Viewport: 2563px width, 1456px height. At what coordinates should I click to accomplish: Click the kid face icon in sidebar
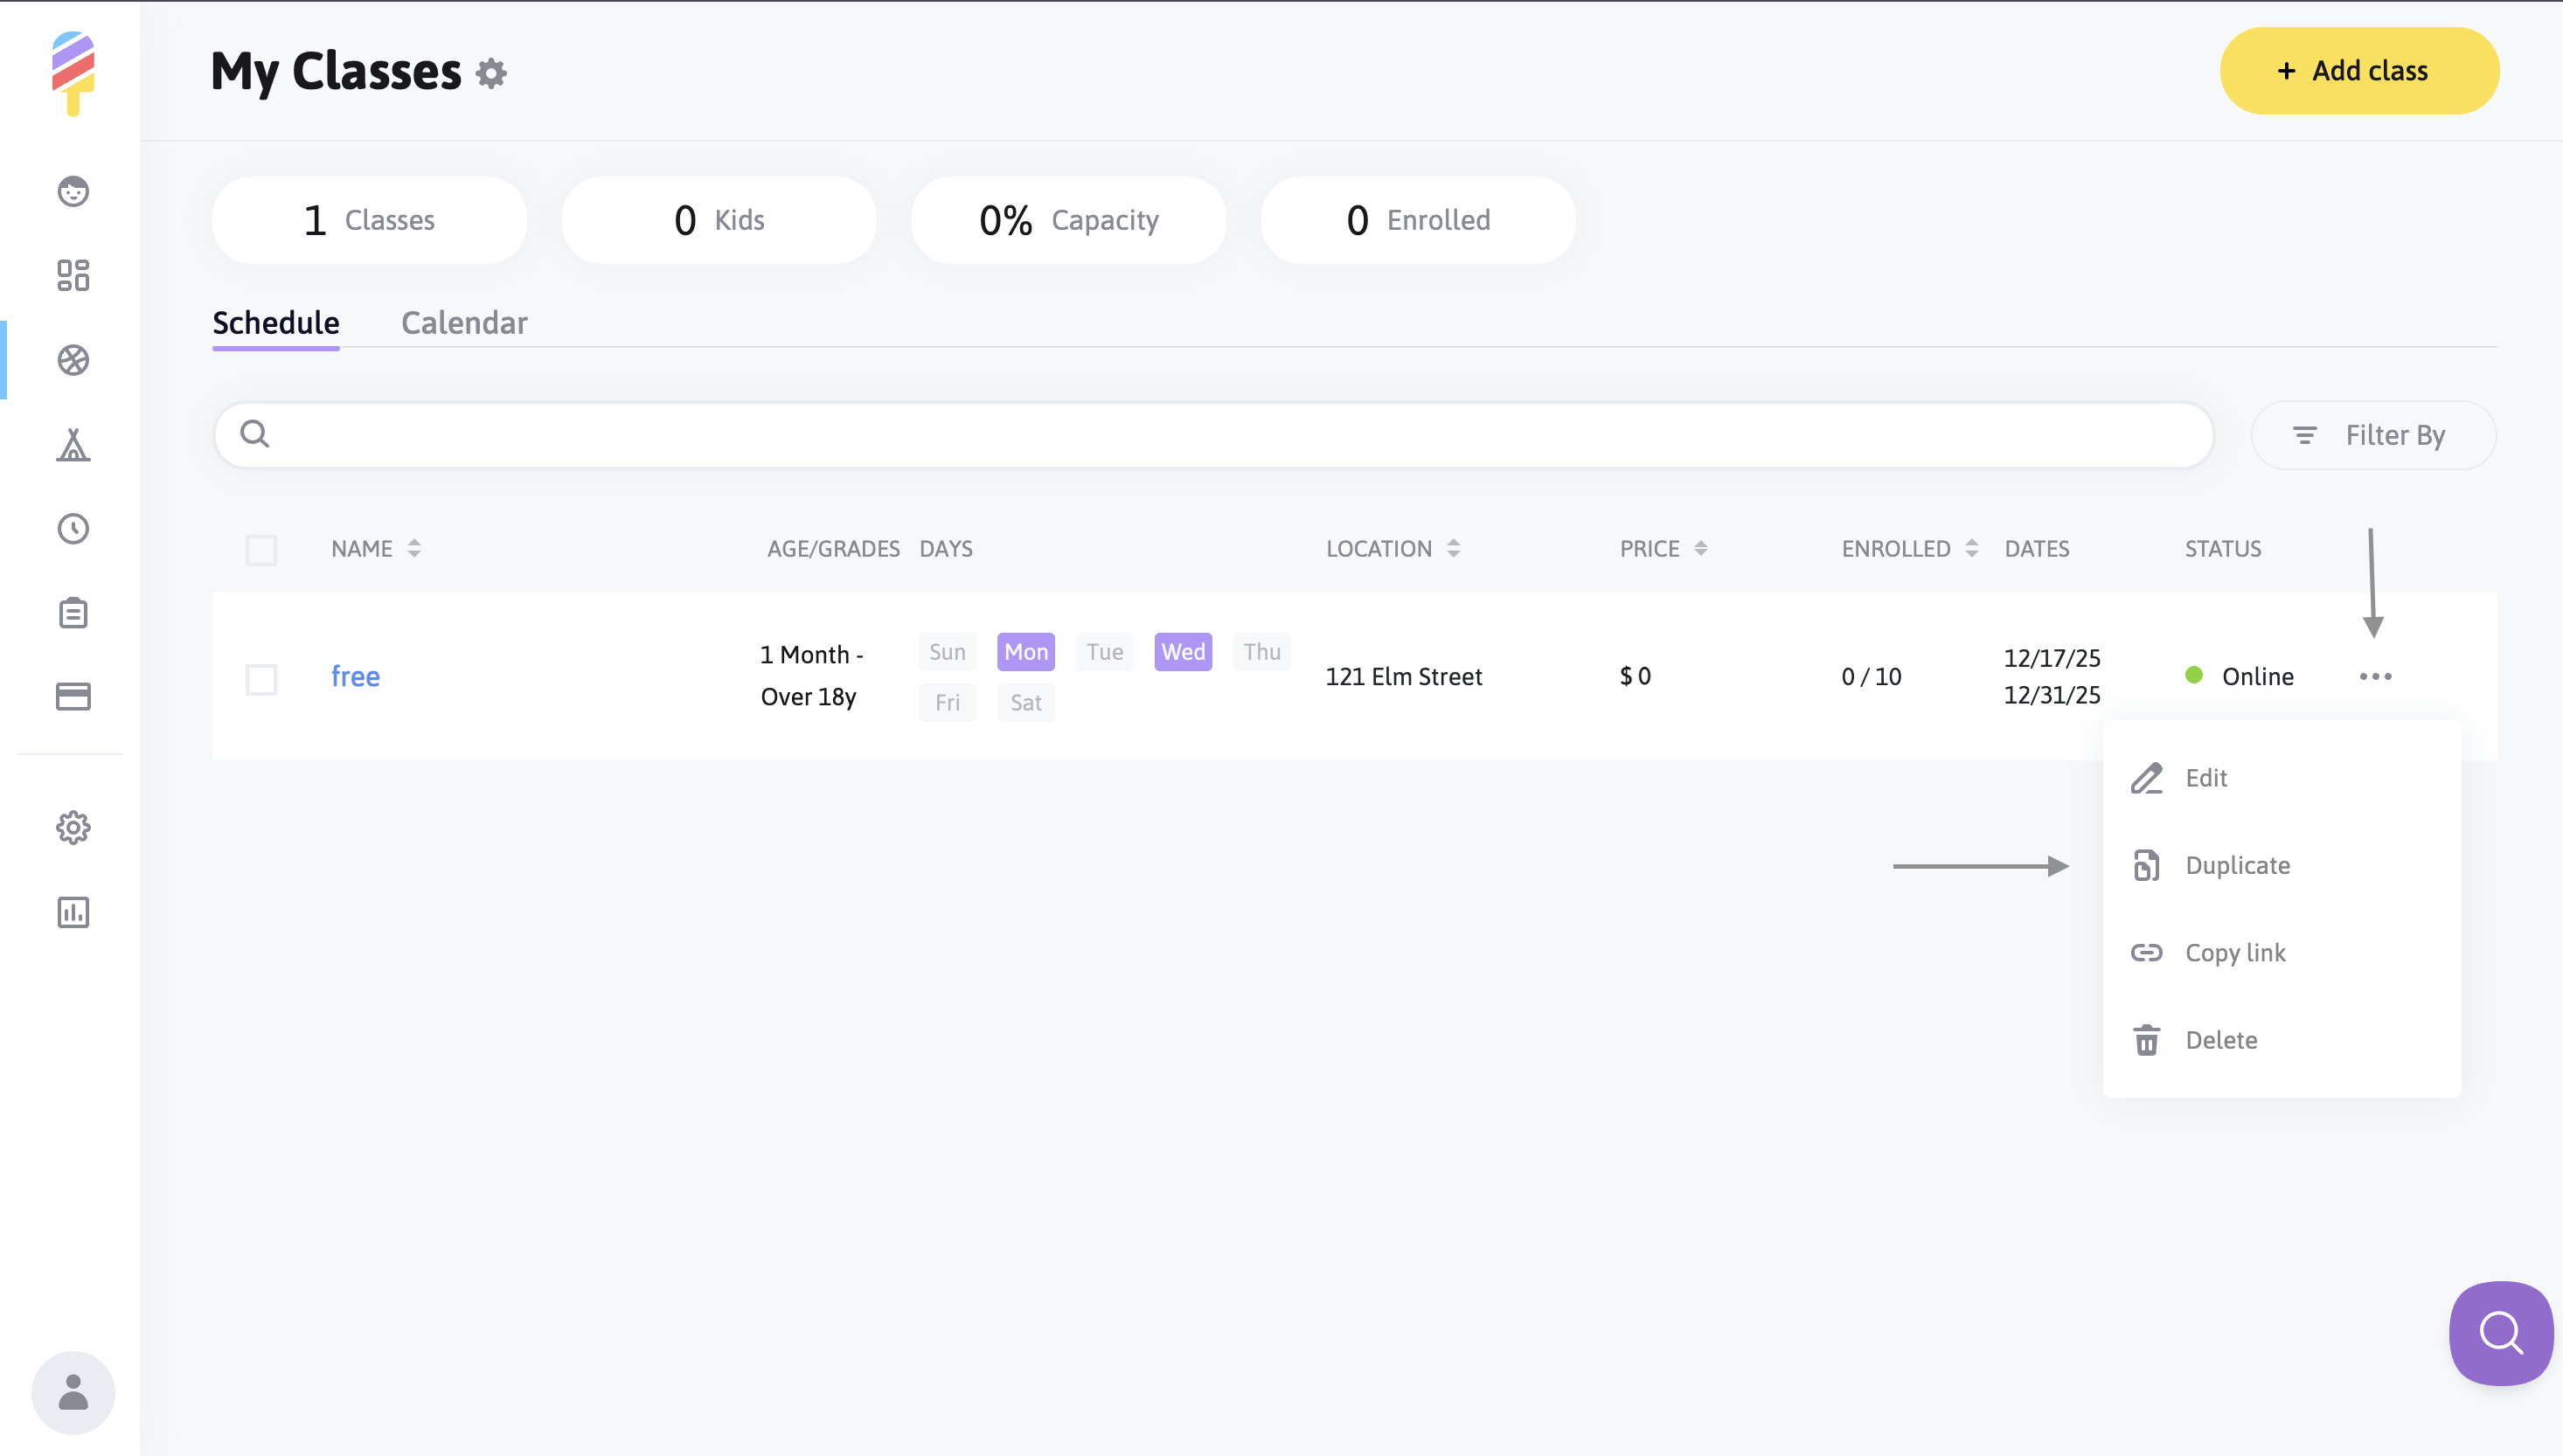pyautogui.click(x=73, y=191)
